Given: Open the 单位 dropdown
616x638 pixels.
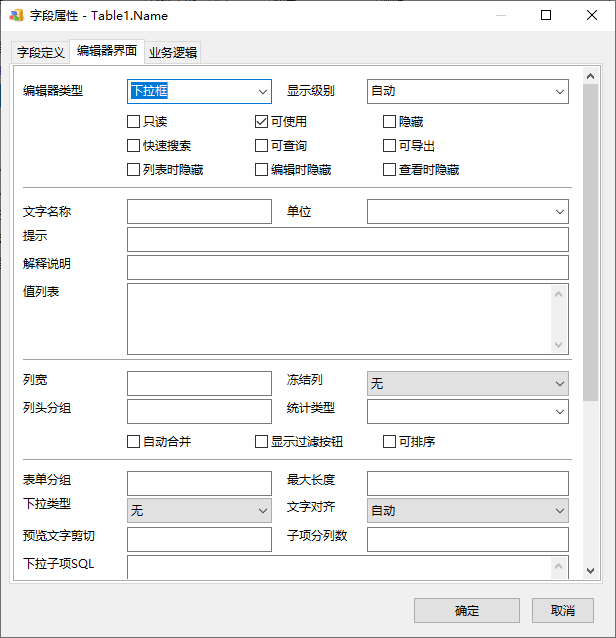Looking at the screenshot, I should 467,211.
